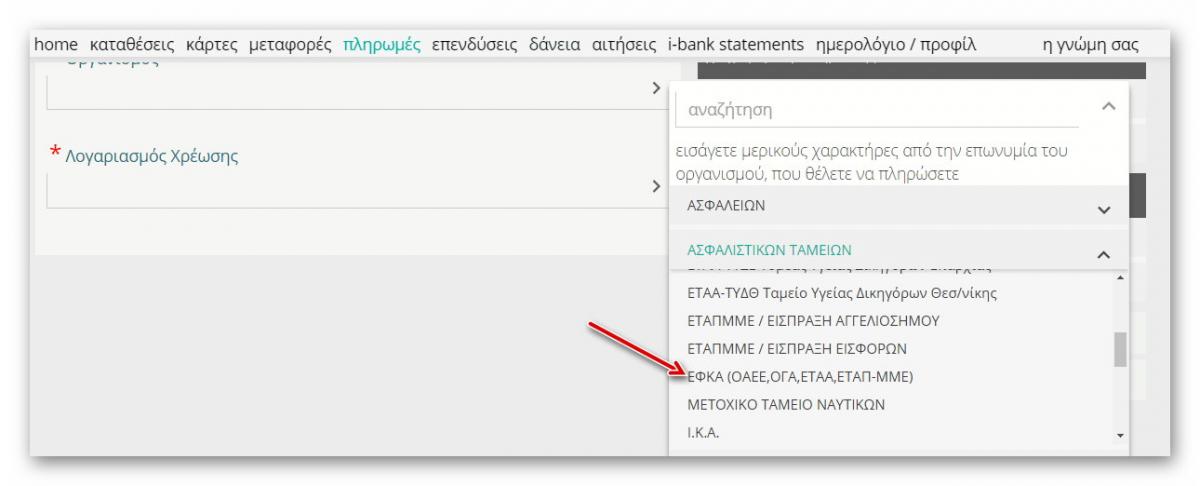The width and height of the screenshot is (1200, 486).
Task: Collapse the ΑΣΦΑΛΙΣΤΙΚΩΝ ΤΑΜΕΙΩΝ category
Action: click(1104, 255)
